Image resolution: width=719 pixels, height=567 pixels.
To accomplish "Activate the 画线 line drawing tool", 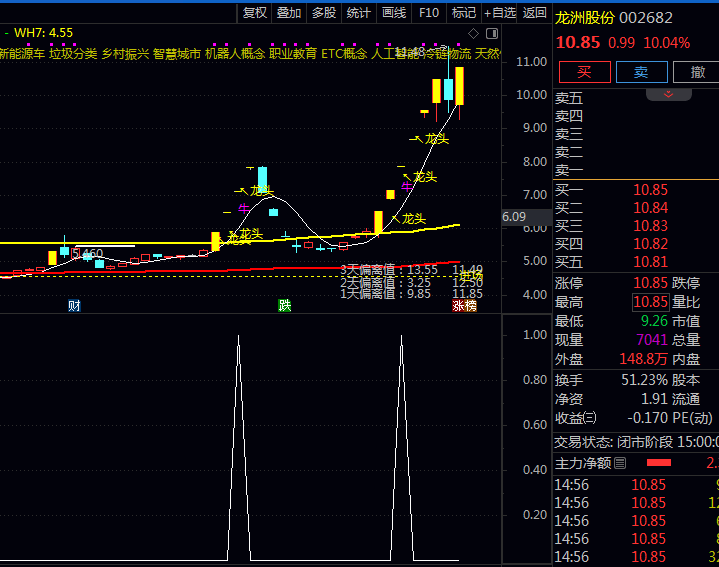I will tap(394, 13).
